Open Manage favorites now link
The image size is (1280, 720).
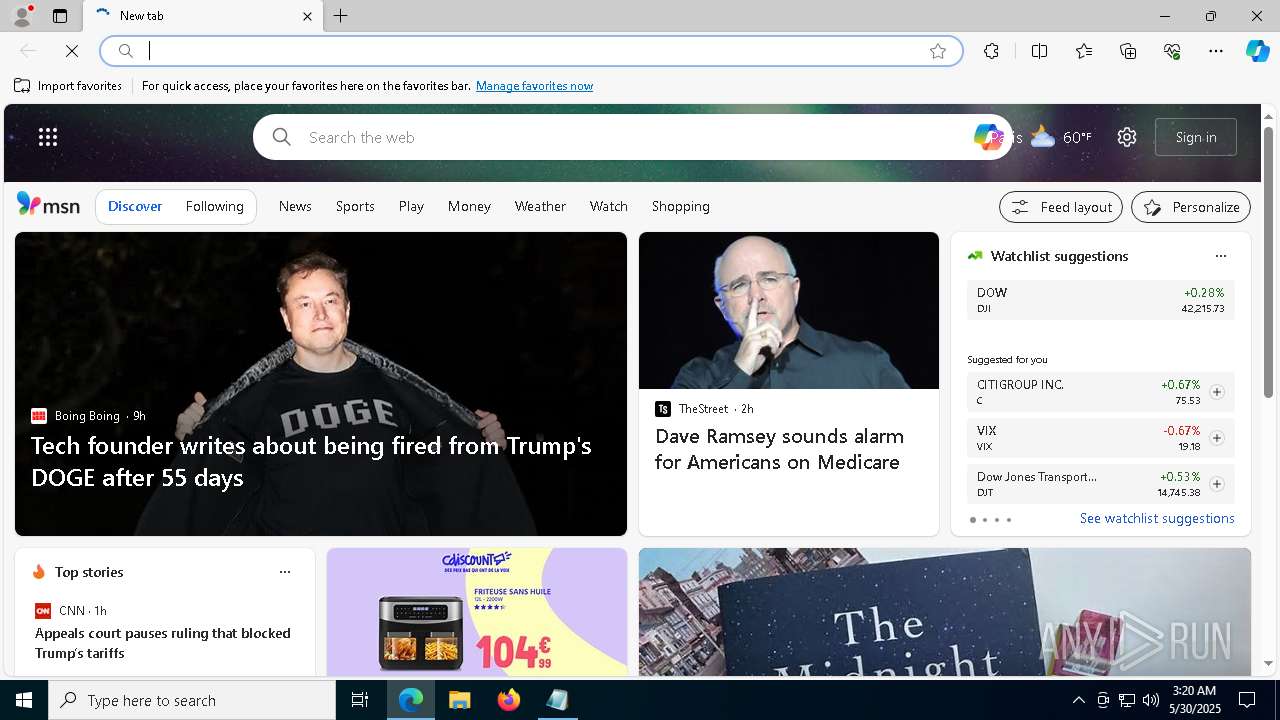pyautogui.click(x=534, y=86)
